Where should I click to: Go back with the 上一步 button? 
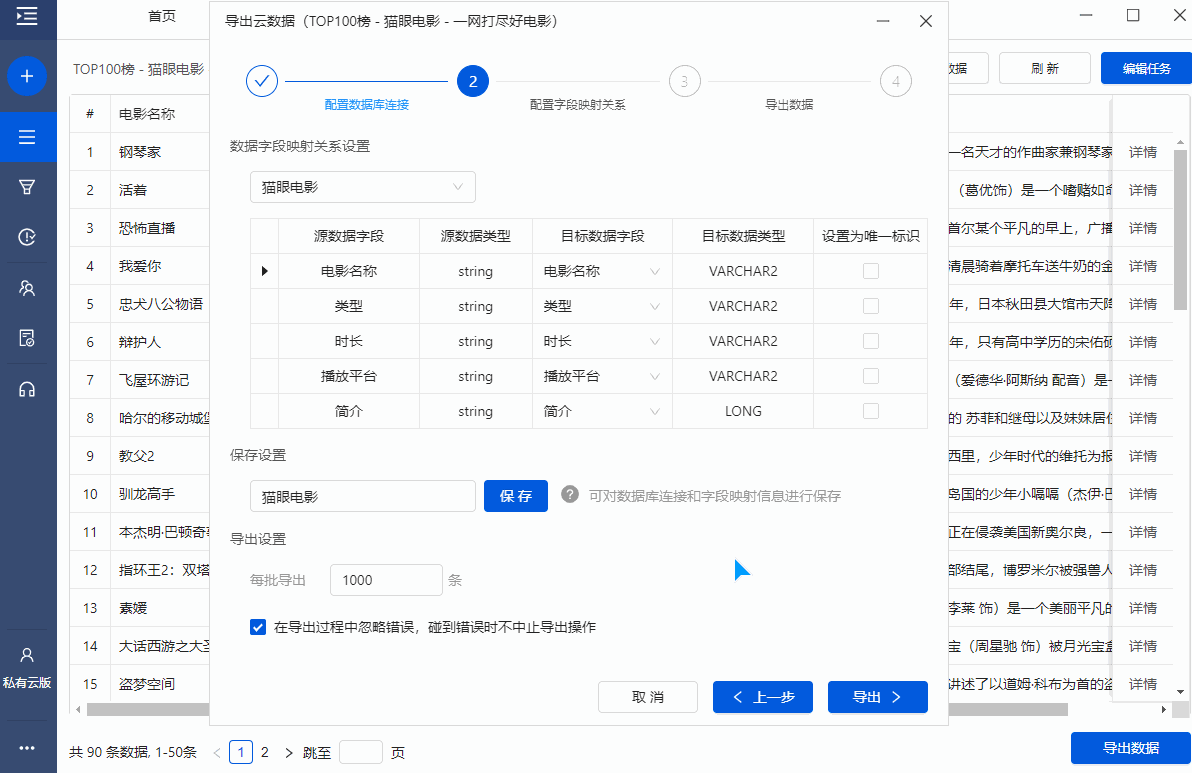[763, 697]
